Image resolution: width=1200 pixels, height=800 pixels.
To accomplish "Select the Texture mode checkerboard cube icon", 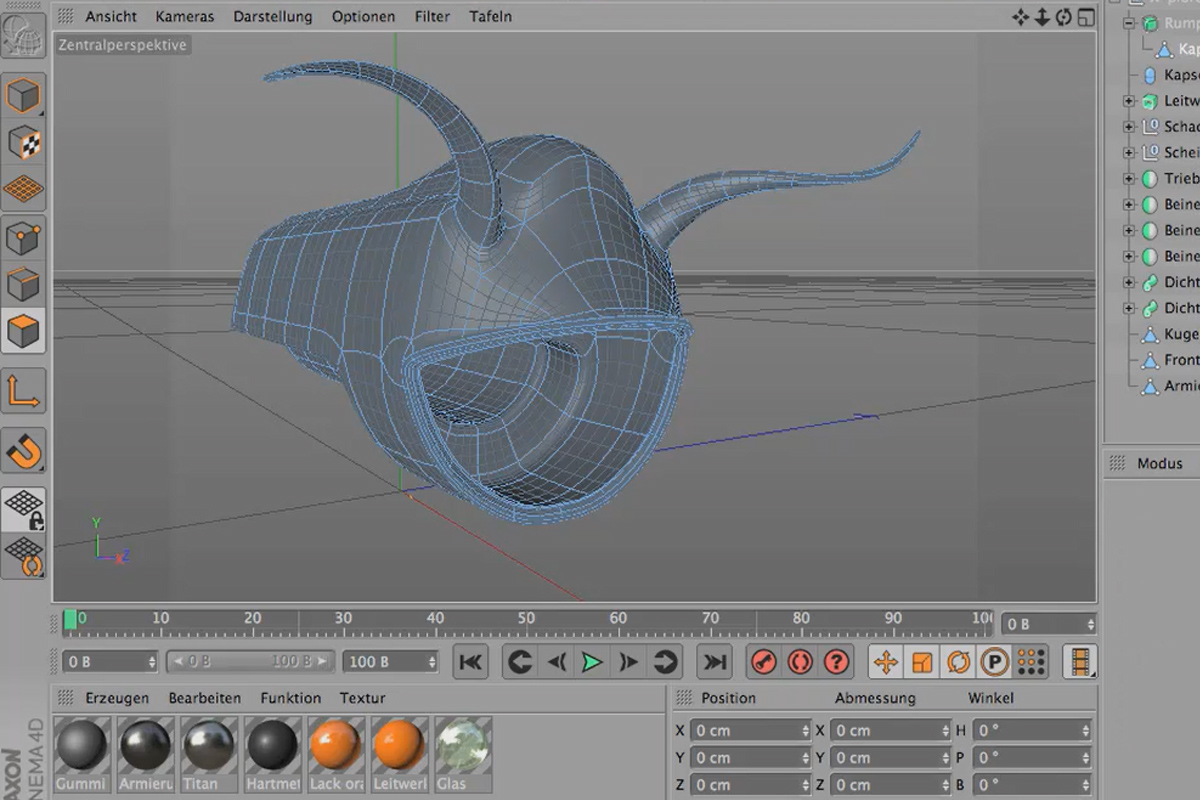I will pos(23,143).
